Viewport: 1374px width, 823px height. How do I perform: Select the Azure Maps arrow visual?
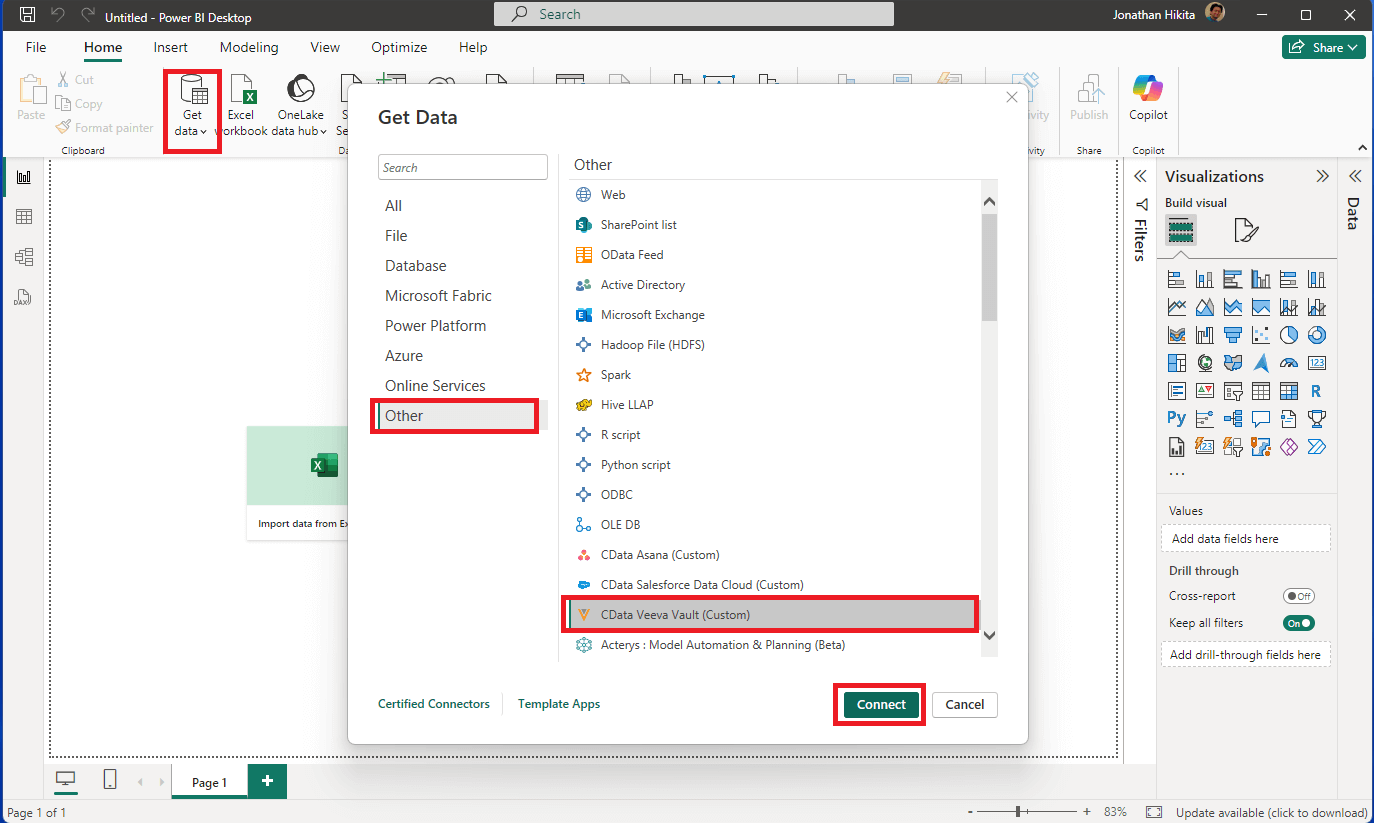pyautogui.click(x=1261, y=363)
